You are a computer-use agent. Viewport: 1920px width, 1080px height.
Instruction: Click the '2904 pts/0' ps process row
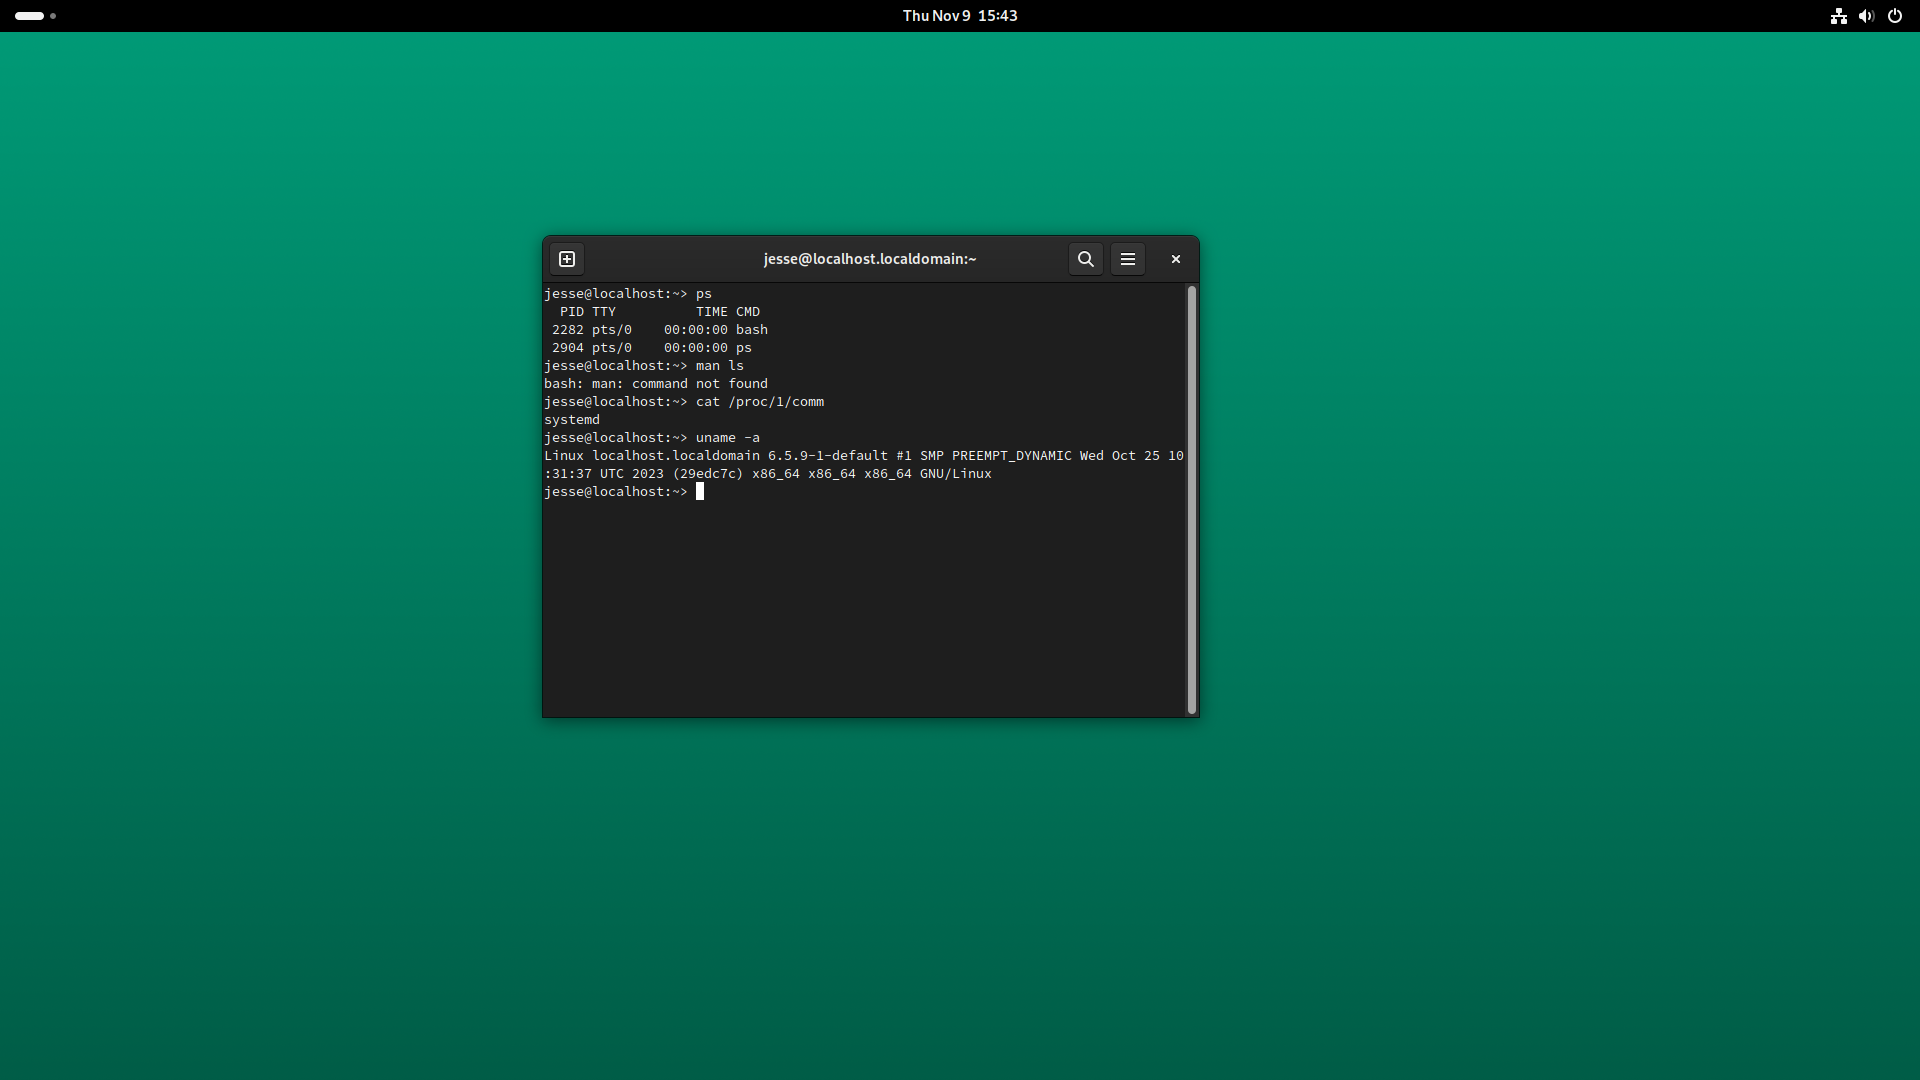pyautogui.click(x=652, y=348)
